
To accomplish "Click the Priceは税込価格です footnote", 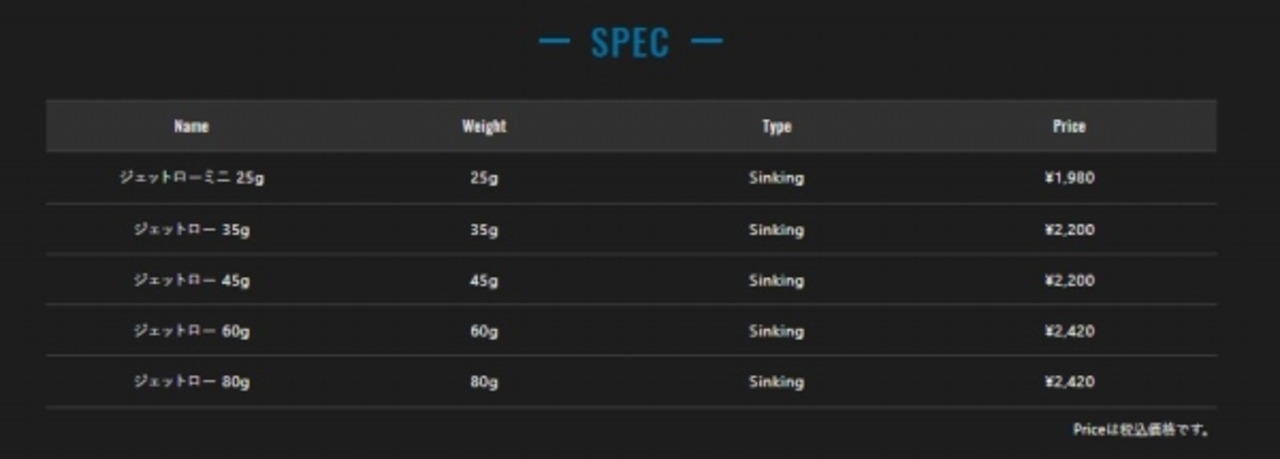I will [x=1142, y=430].
